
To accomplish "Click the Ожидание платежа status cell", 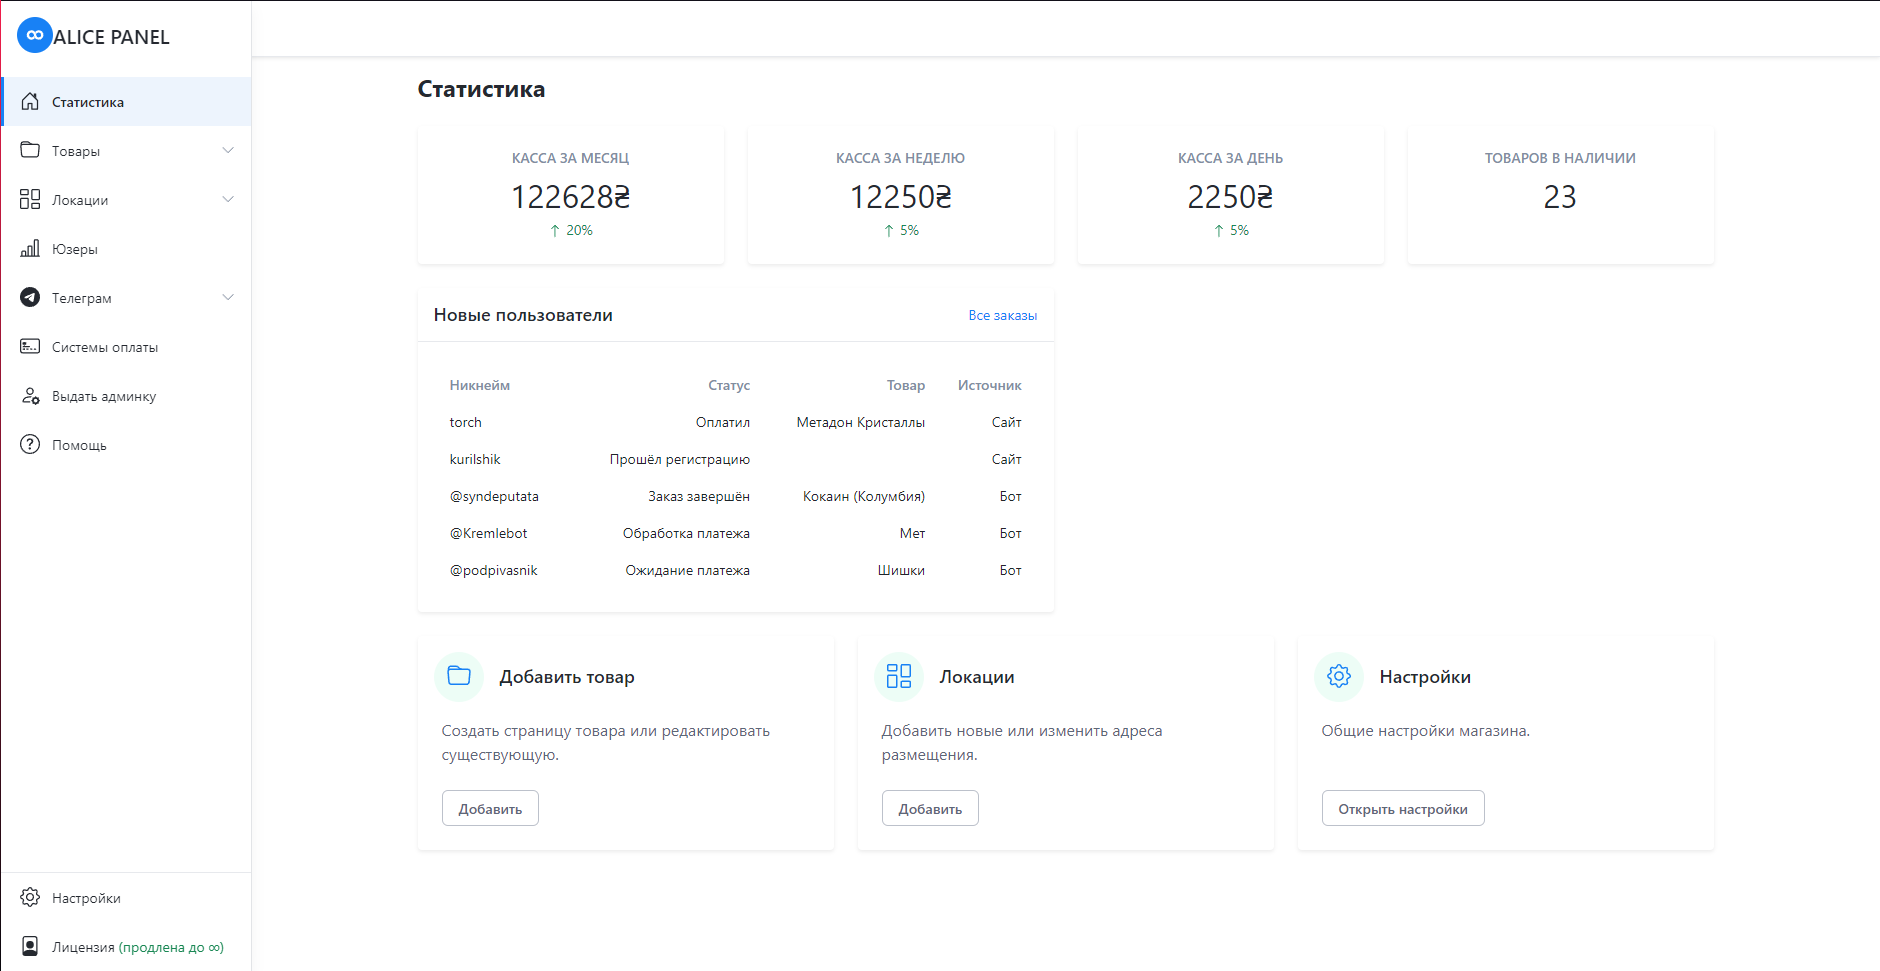I will [x=688, y=570].
